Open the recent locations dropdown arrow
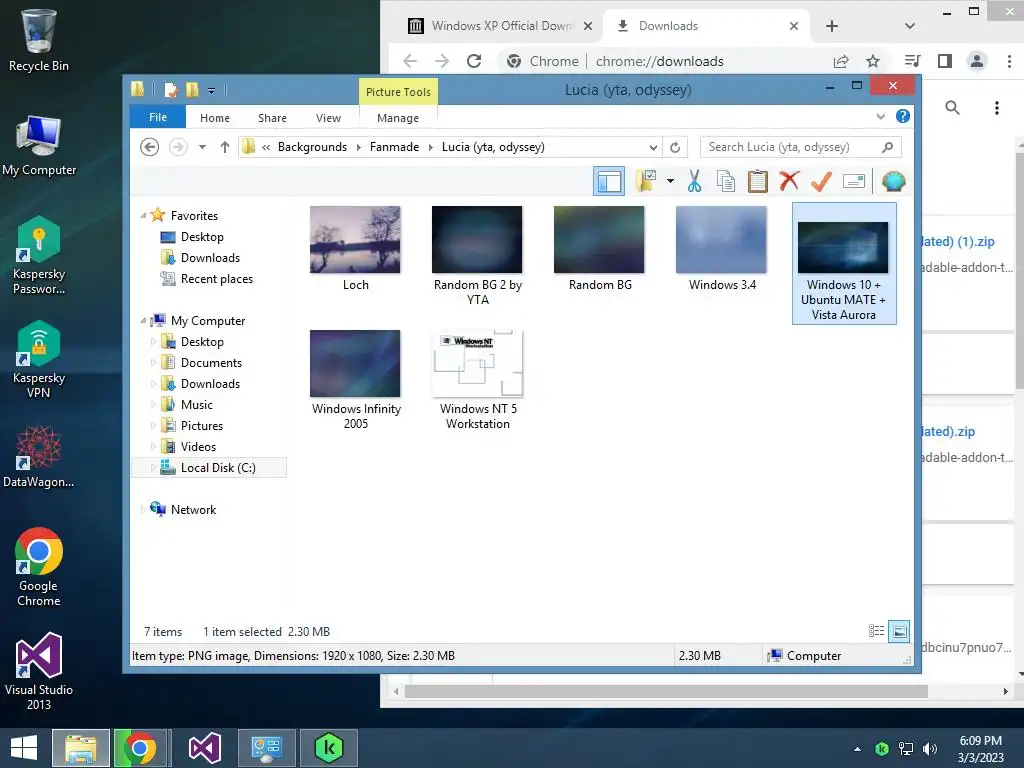This screenshot has width=1024, height=768. [202, 147]
